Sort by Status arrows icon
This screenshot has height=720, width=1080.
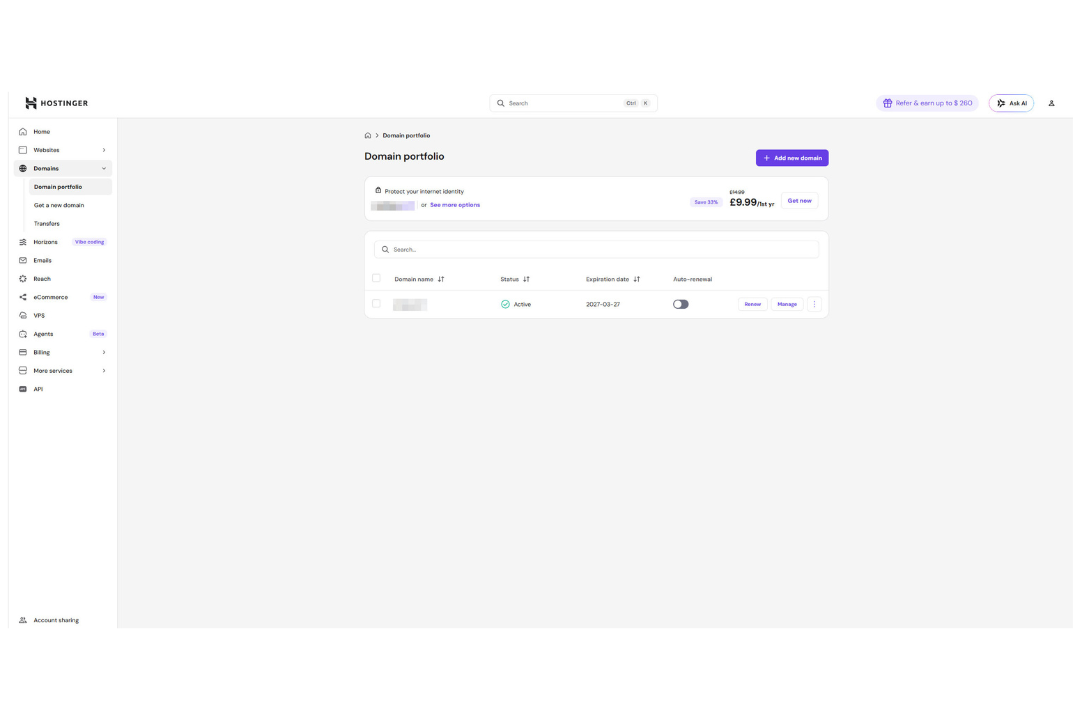tap(526, 279)
